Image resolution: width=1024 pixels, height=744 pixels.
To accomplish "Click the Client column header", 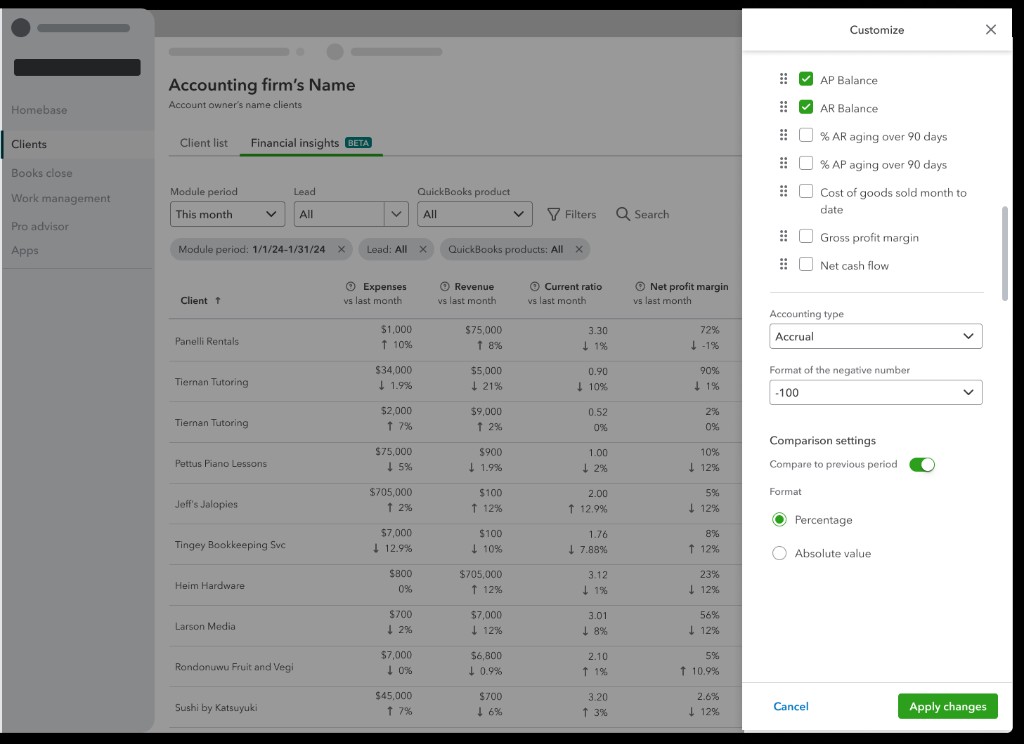I will pyautogui.click(x=194, y=300).
